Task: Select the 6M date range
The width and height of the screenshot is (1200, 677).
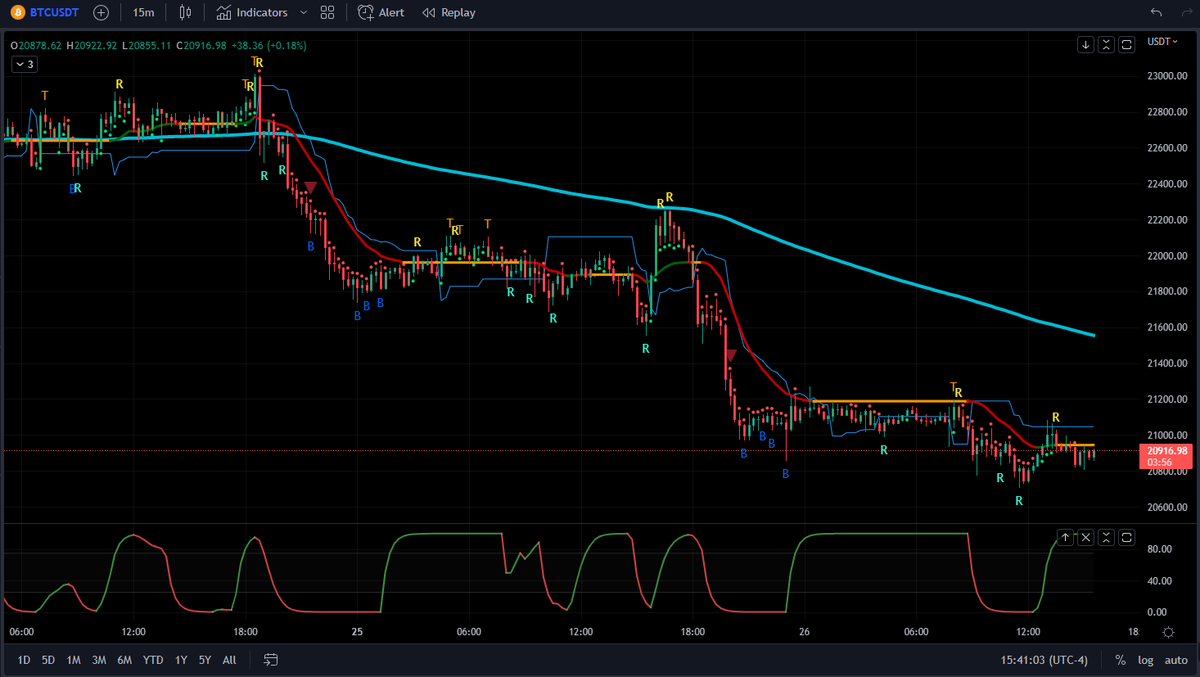Action: coord(124,660)
